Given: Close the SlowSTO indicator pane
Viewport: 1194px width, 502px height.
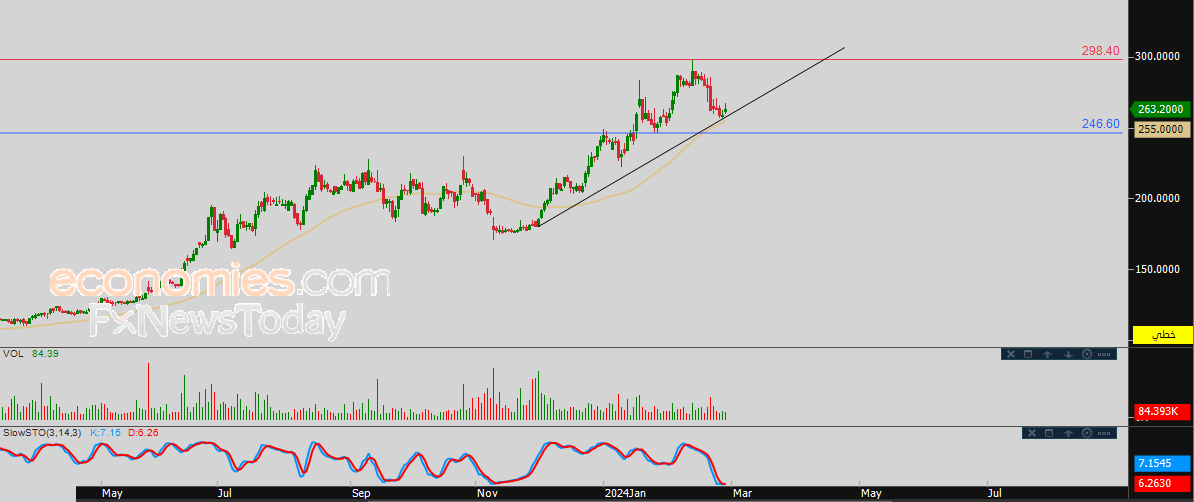Looking at the screenshot, I should [1032, 433].
